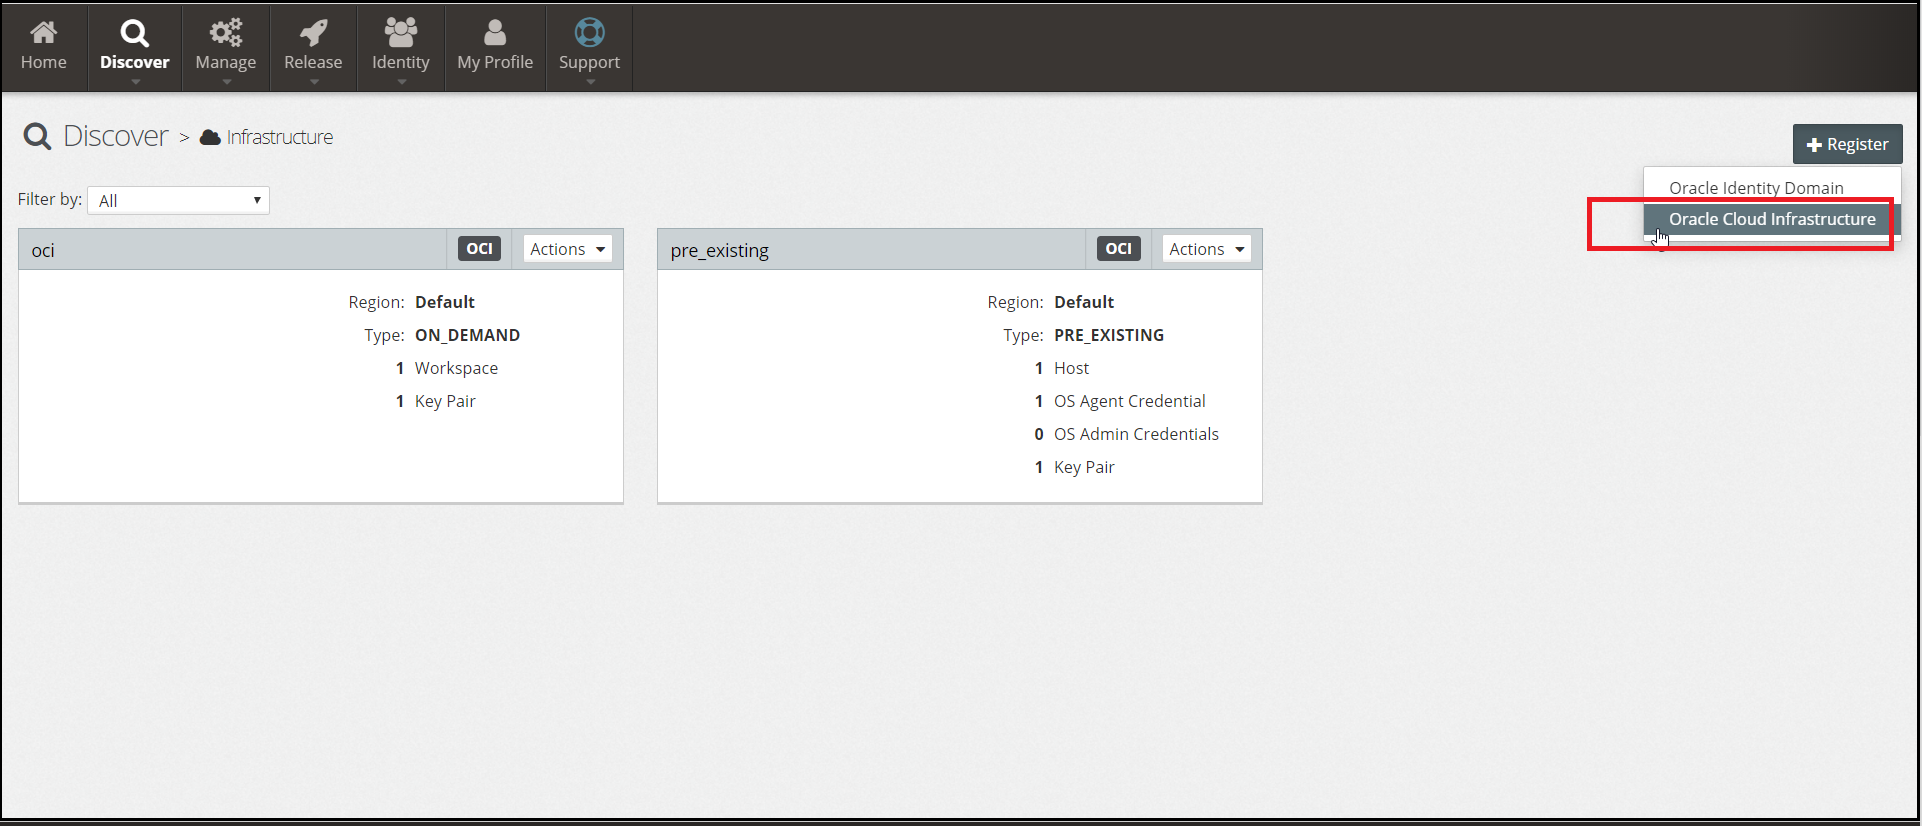Click the Support lifebuoy icon
This screenshot has height=826, width=1922.
[x=589, y=33]
